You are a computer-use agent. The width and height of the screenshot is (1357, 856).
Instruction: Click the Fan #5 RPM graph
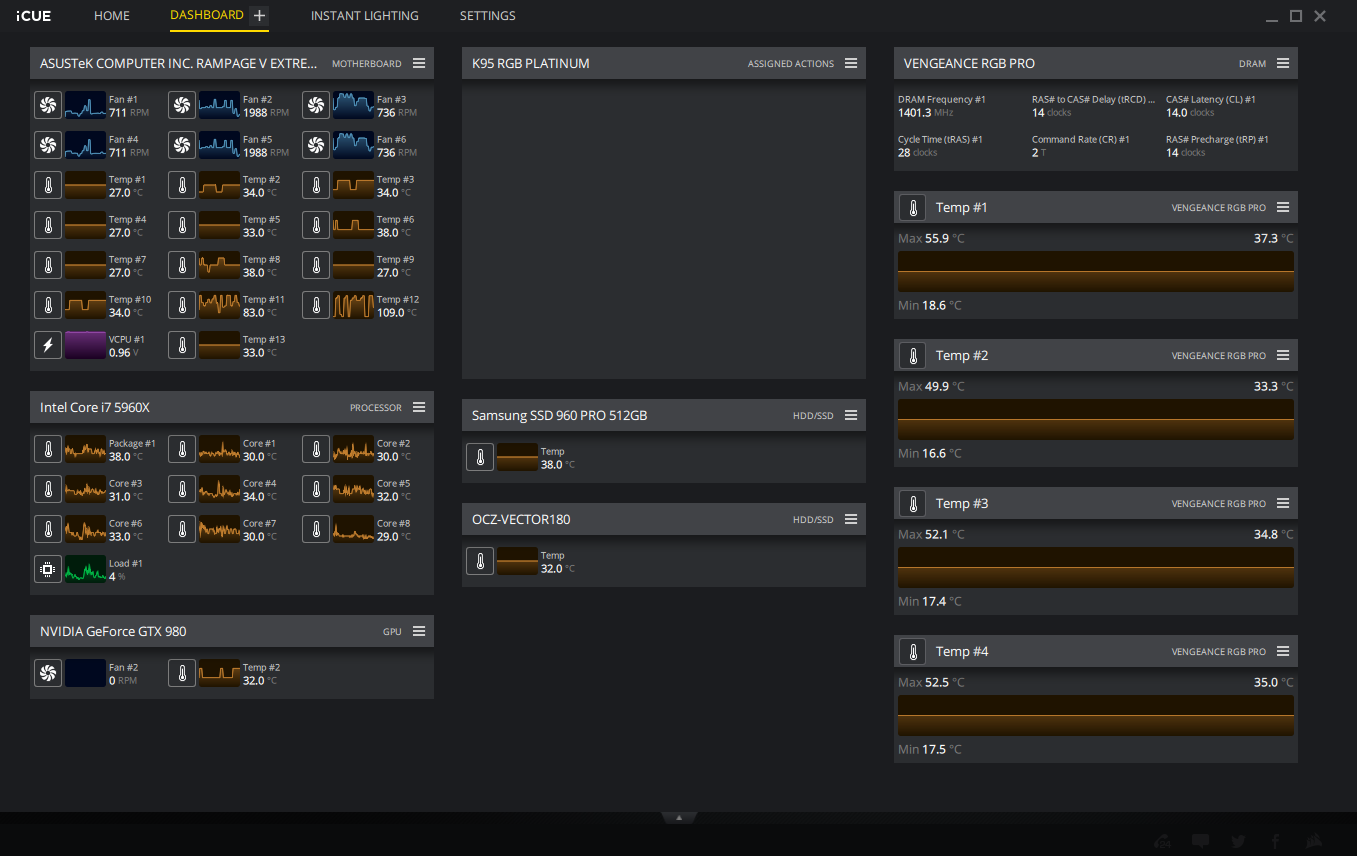[219, 146]
